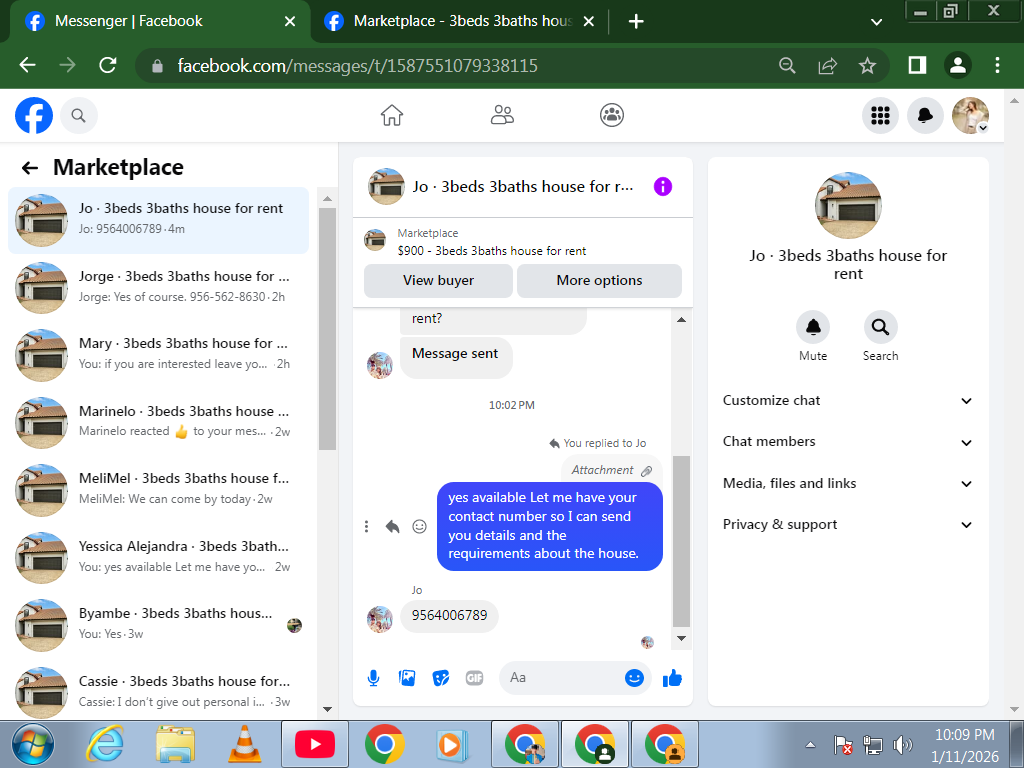This screenshot has height=768, width=1024.
Task: Choose a sticker icon
Action: point(441,679)
